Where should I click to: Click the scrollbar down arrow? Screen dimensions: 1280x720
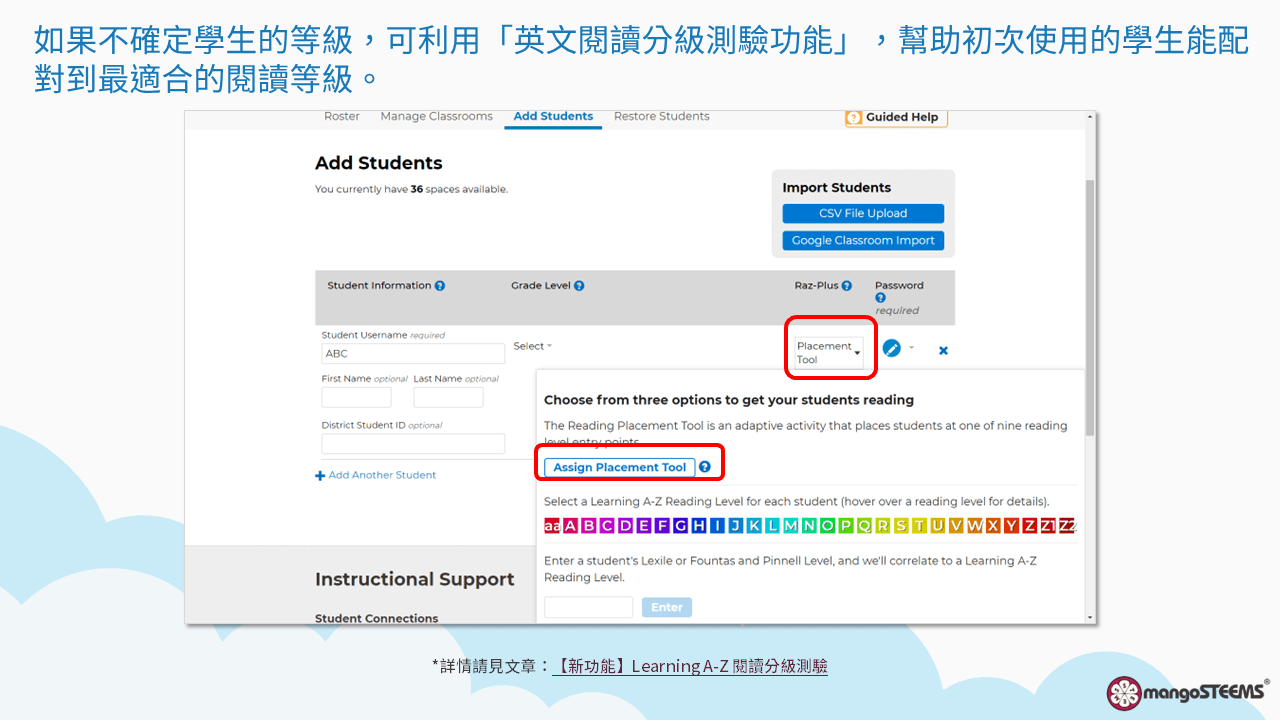(x=1090, y=618)
